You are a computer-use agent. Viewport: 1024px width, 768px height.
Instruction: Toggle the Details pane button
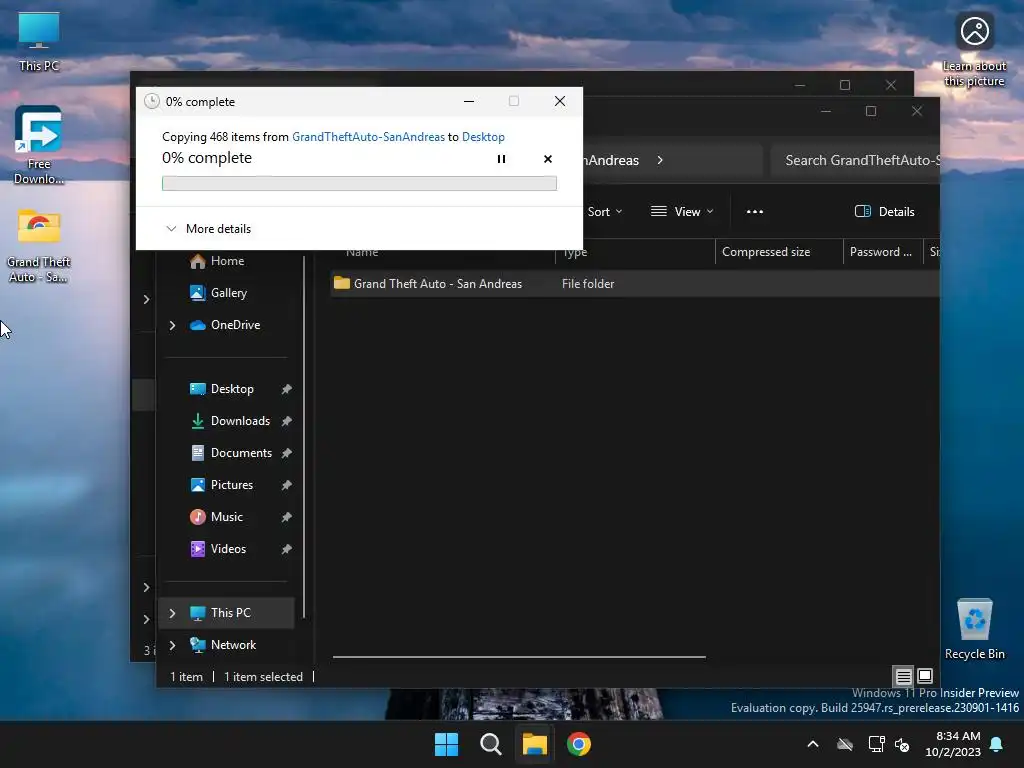tap(884, 212)
